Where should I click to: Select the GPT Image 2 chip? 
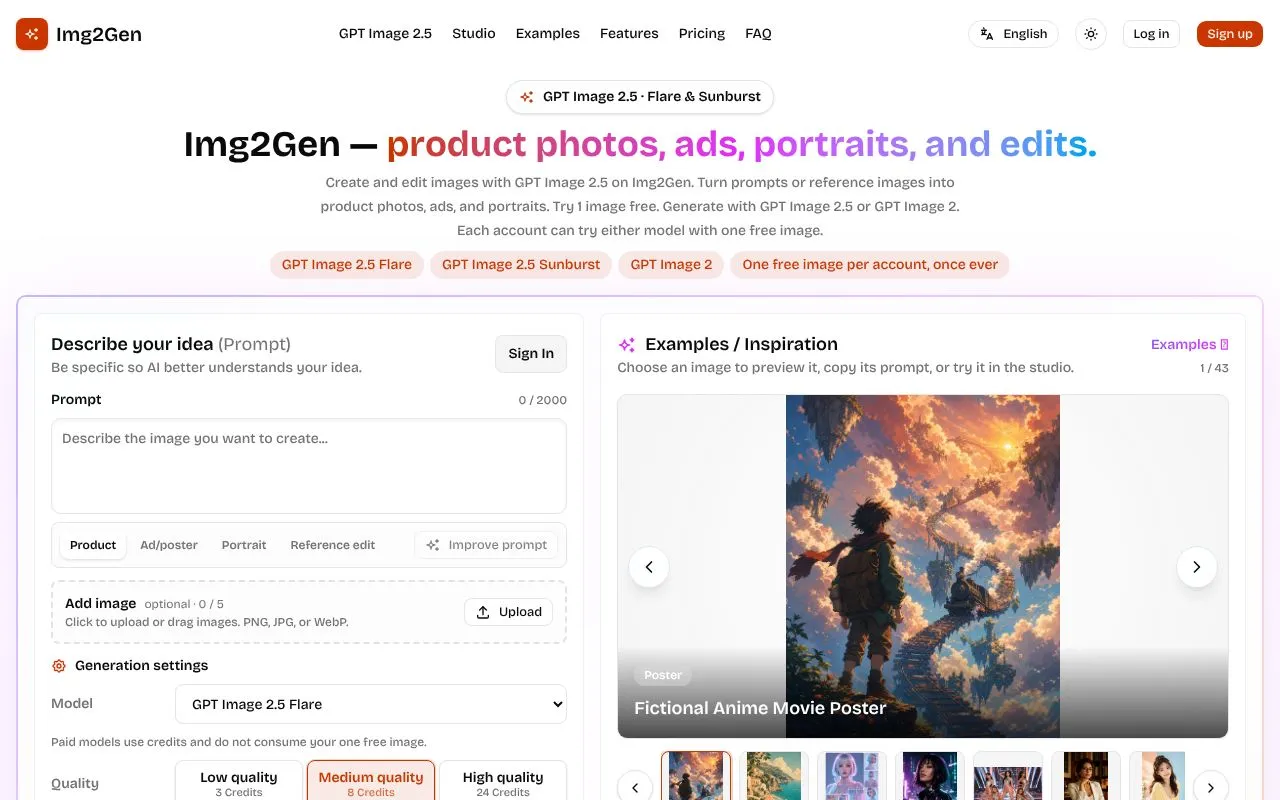(x=671, y=265)
